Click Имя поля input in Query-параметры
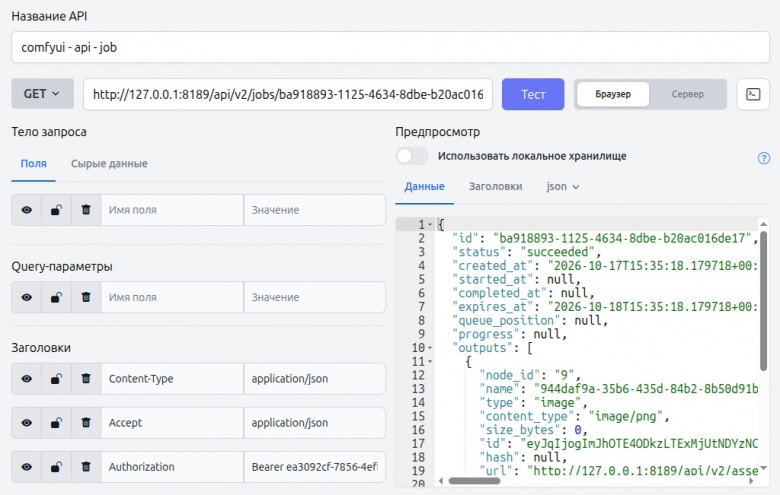The width and height of the screenshot is (780, 495). pos(172,297)
